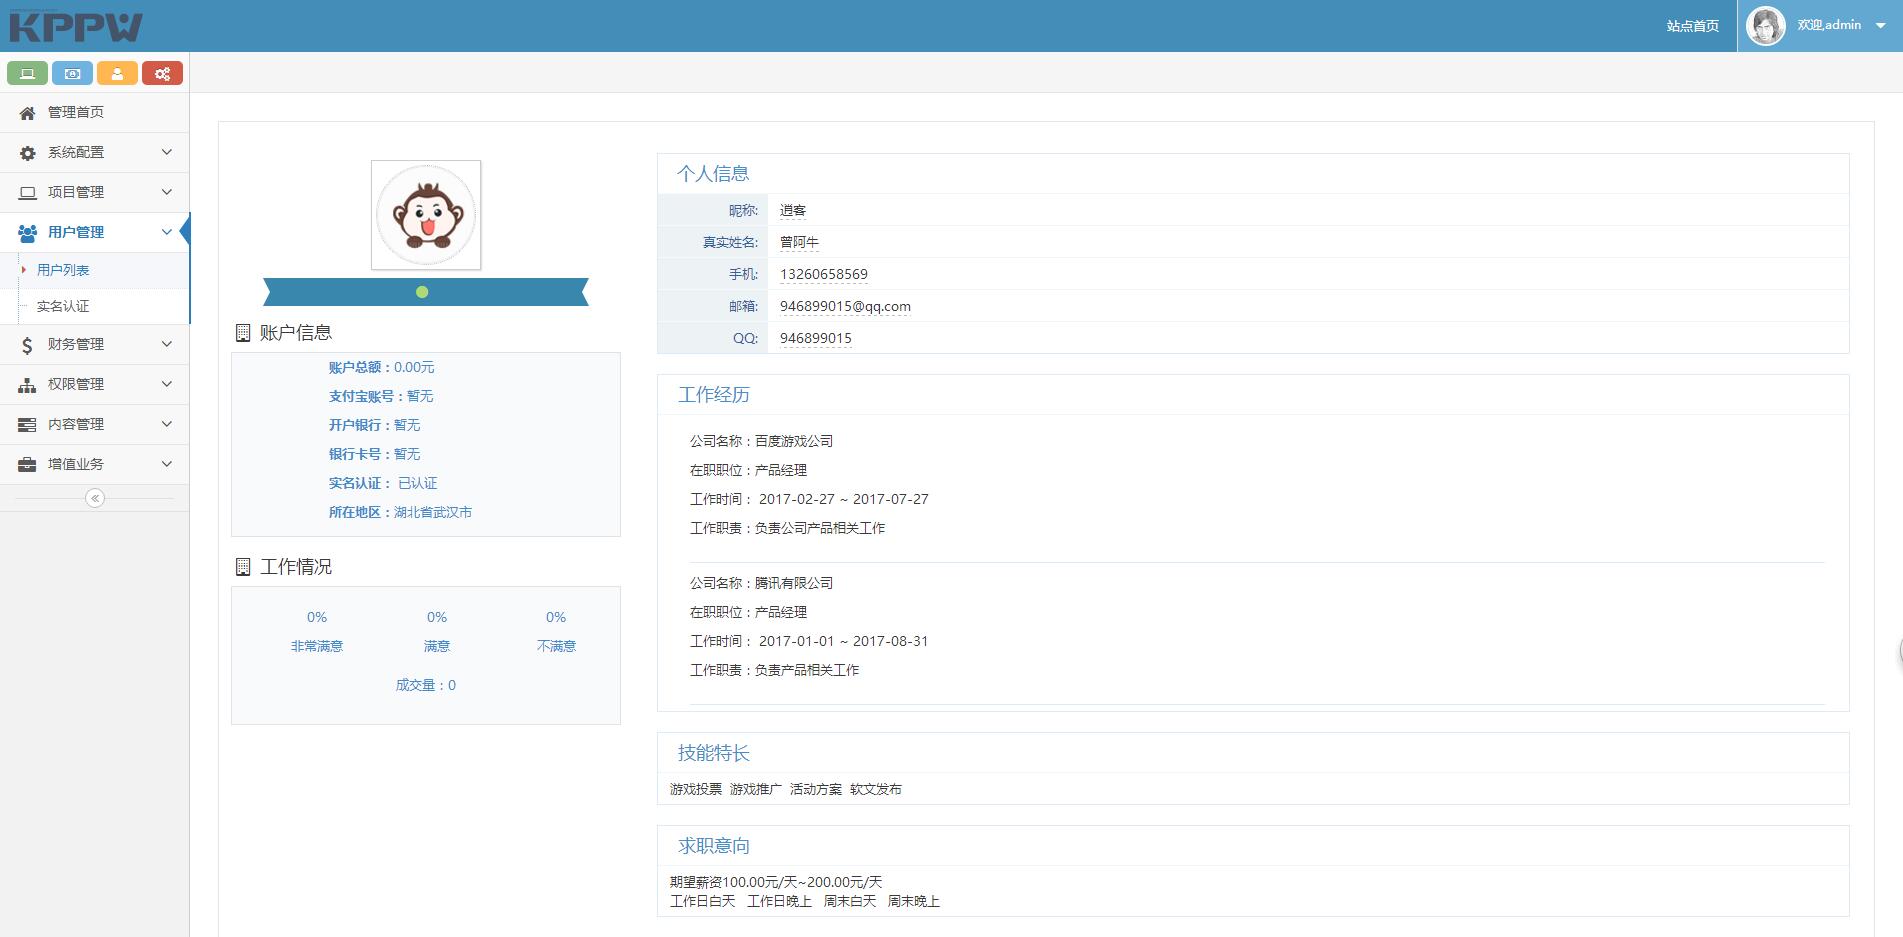Screen dimensions: 1903x937
Task: Click the KPPW logo
Action: point(76,27)
